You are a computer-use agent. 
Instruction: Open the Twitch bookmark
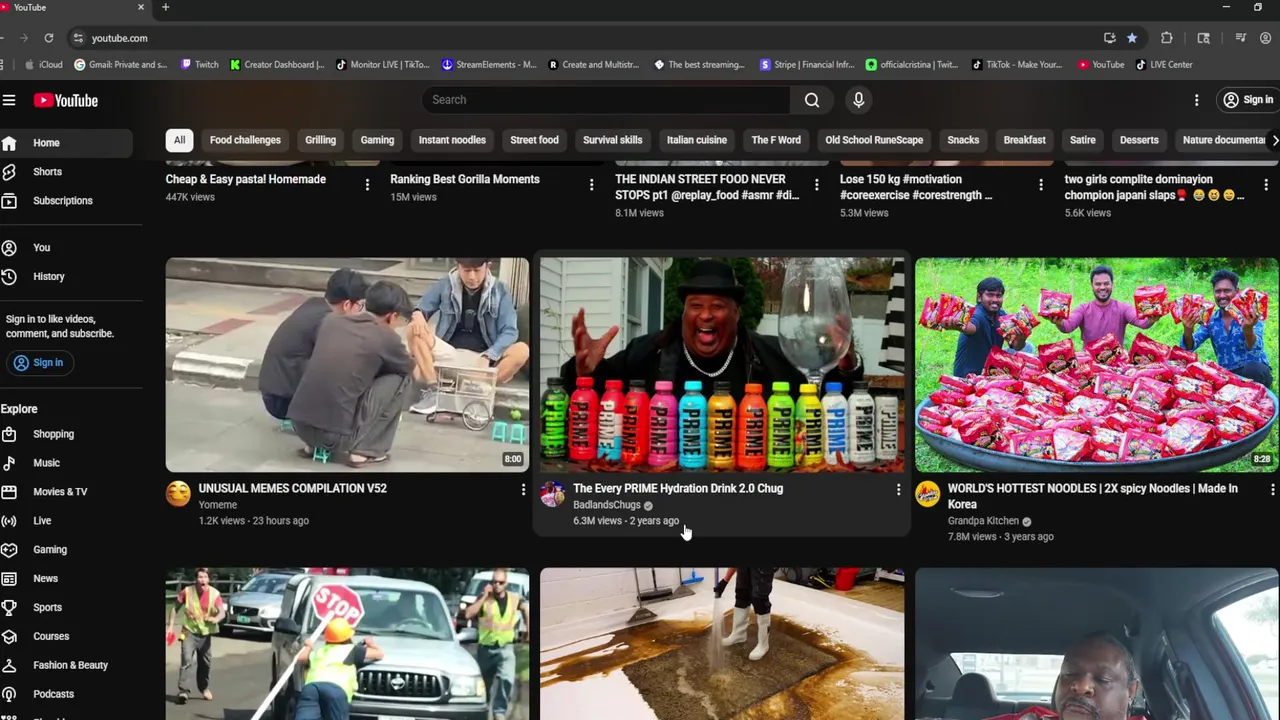[200, 64]
